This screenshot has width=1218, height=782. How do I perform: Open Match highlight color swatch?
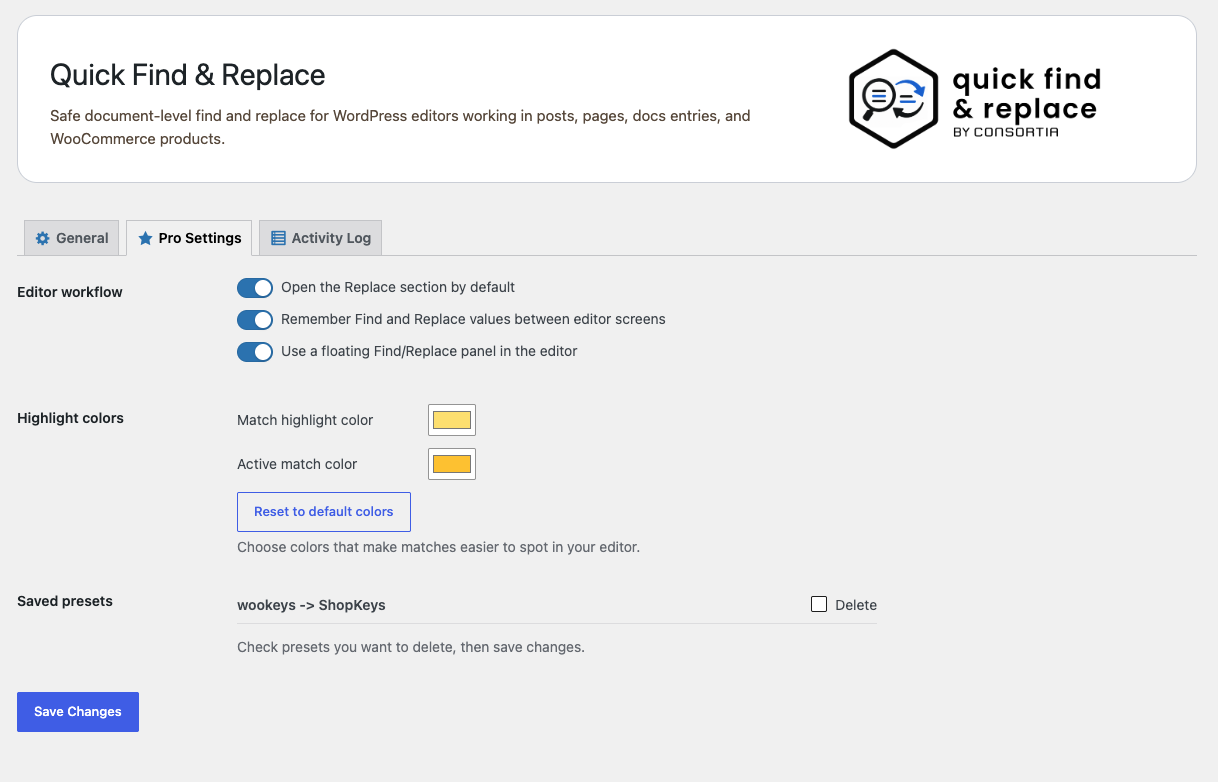pyautogui.click(x=452, y=420)
